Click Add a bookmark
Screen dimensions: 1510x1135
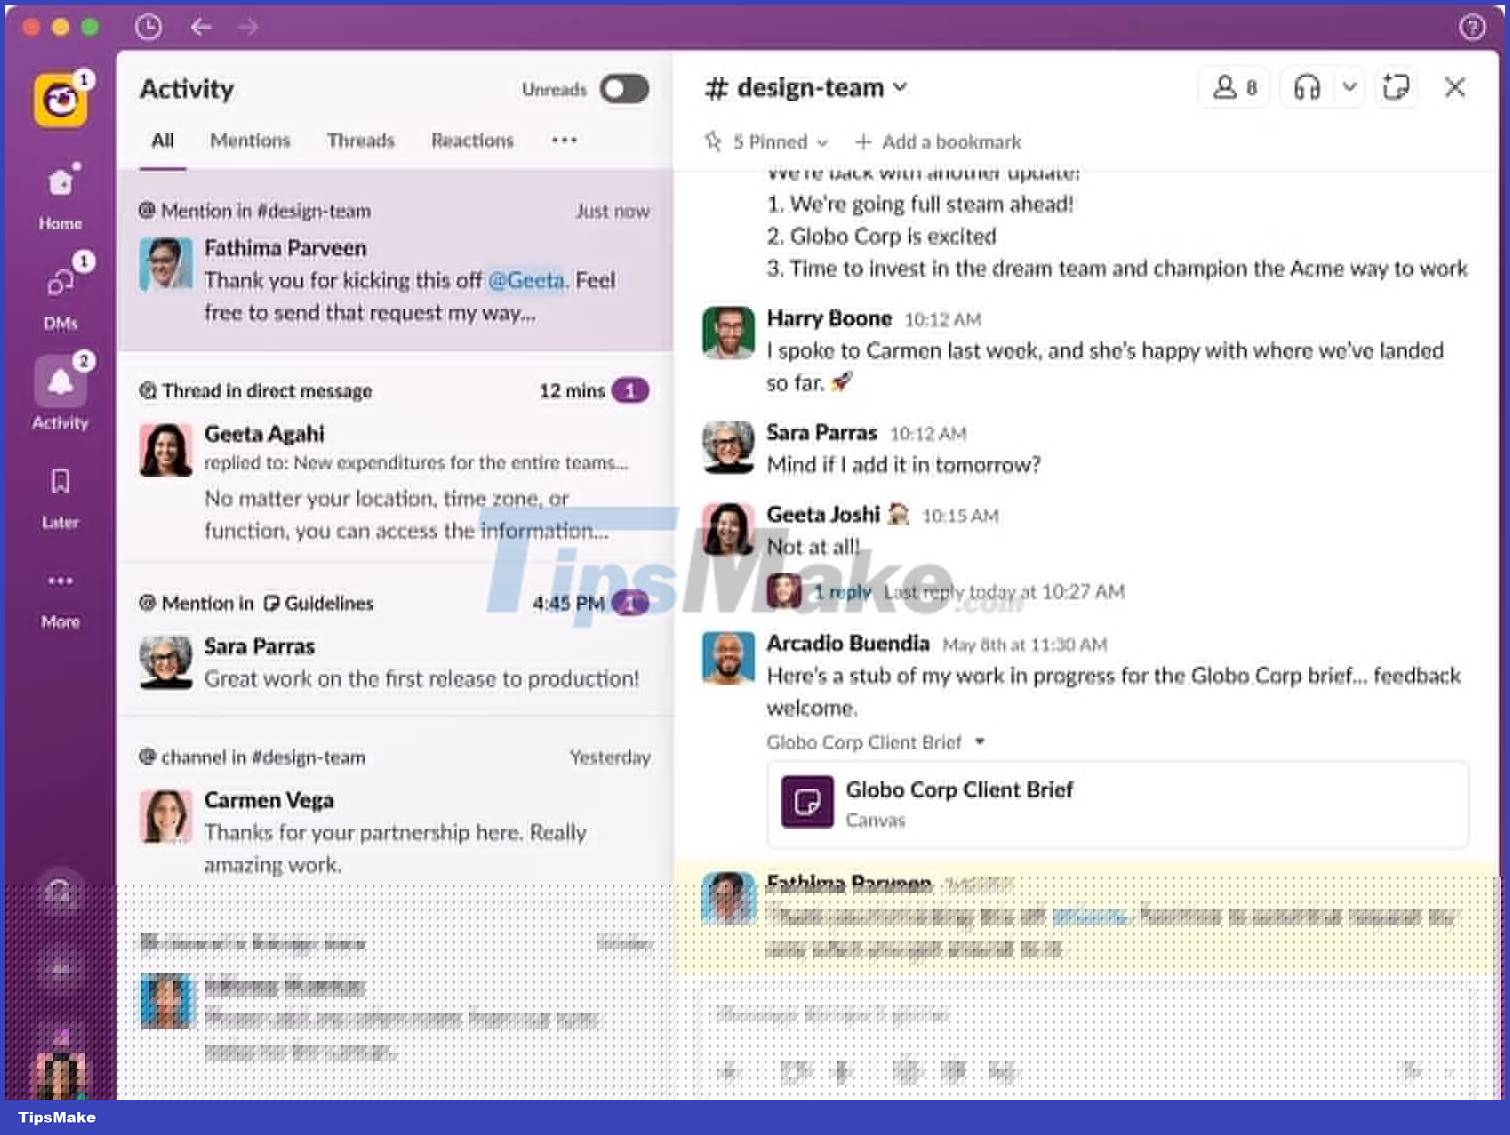pyautogui.click(x=936, y=141)
